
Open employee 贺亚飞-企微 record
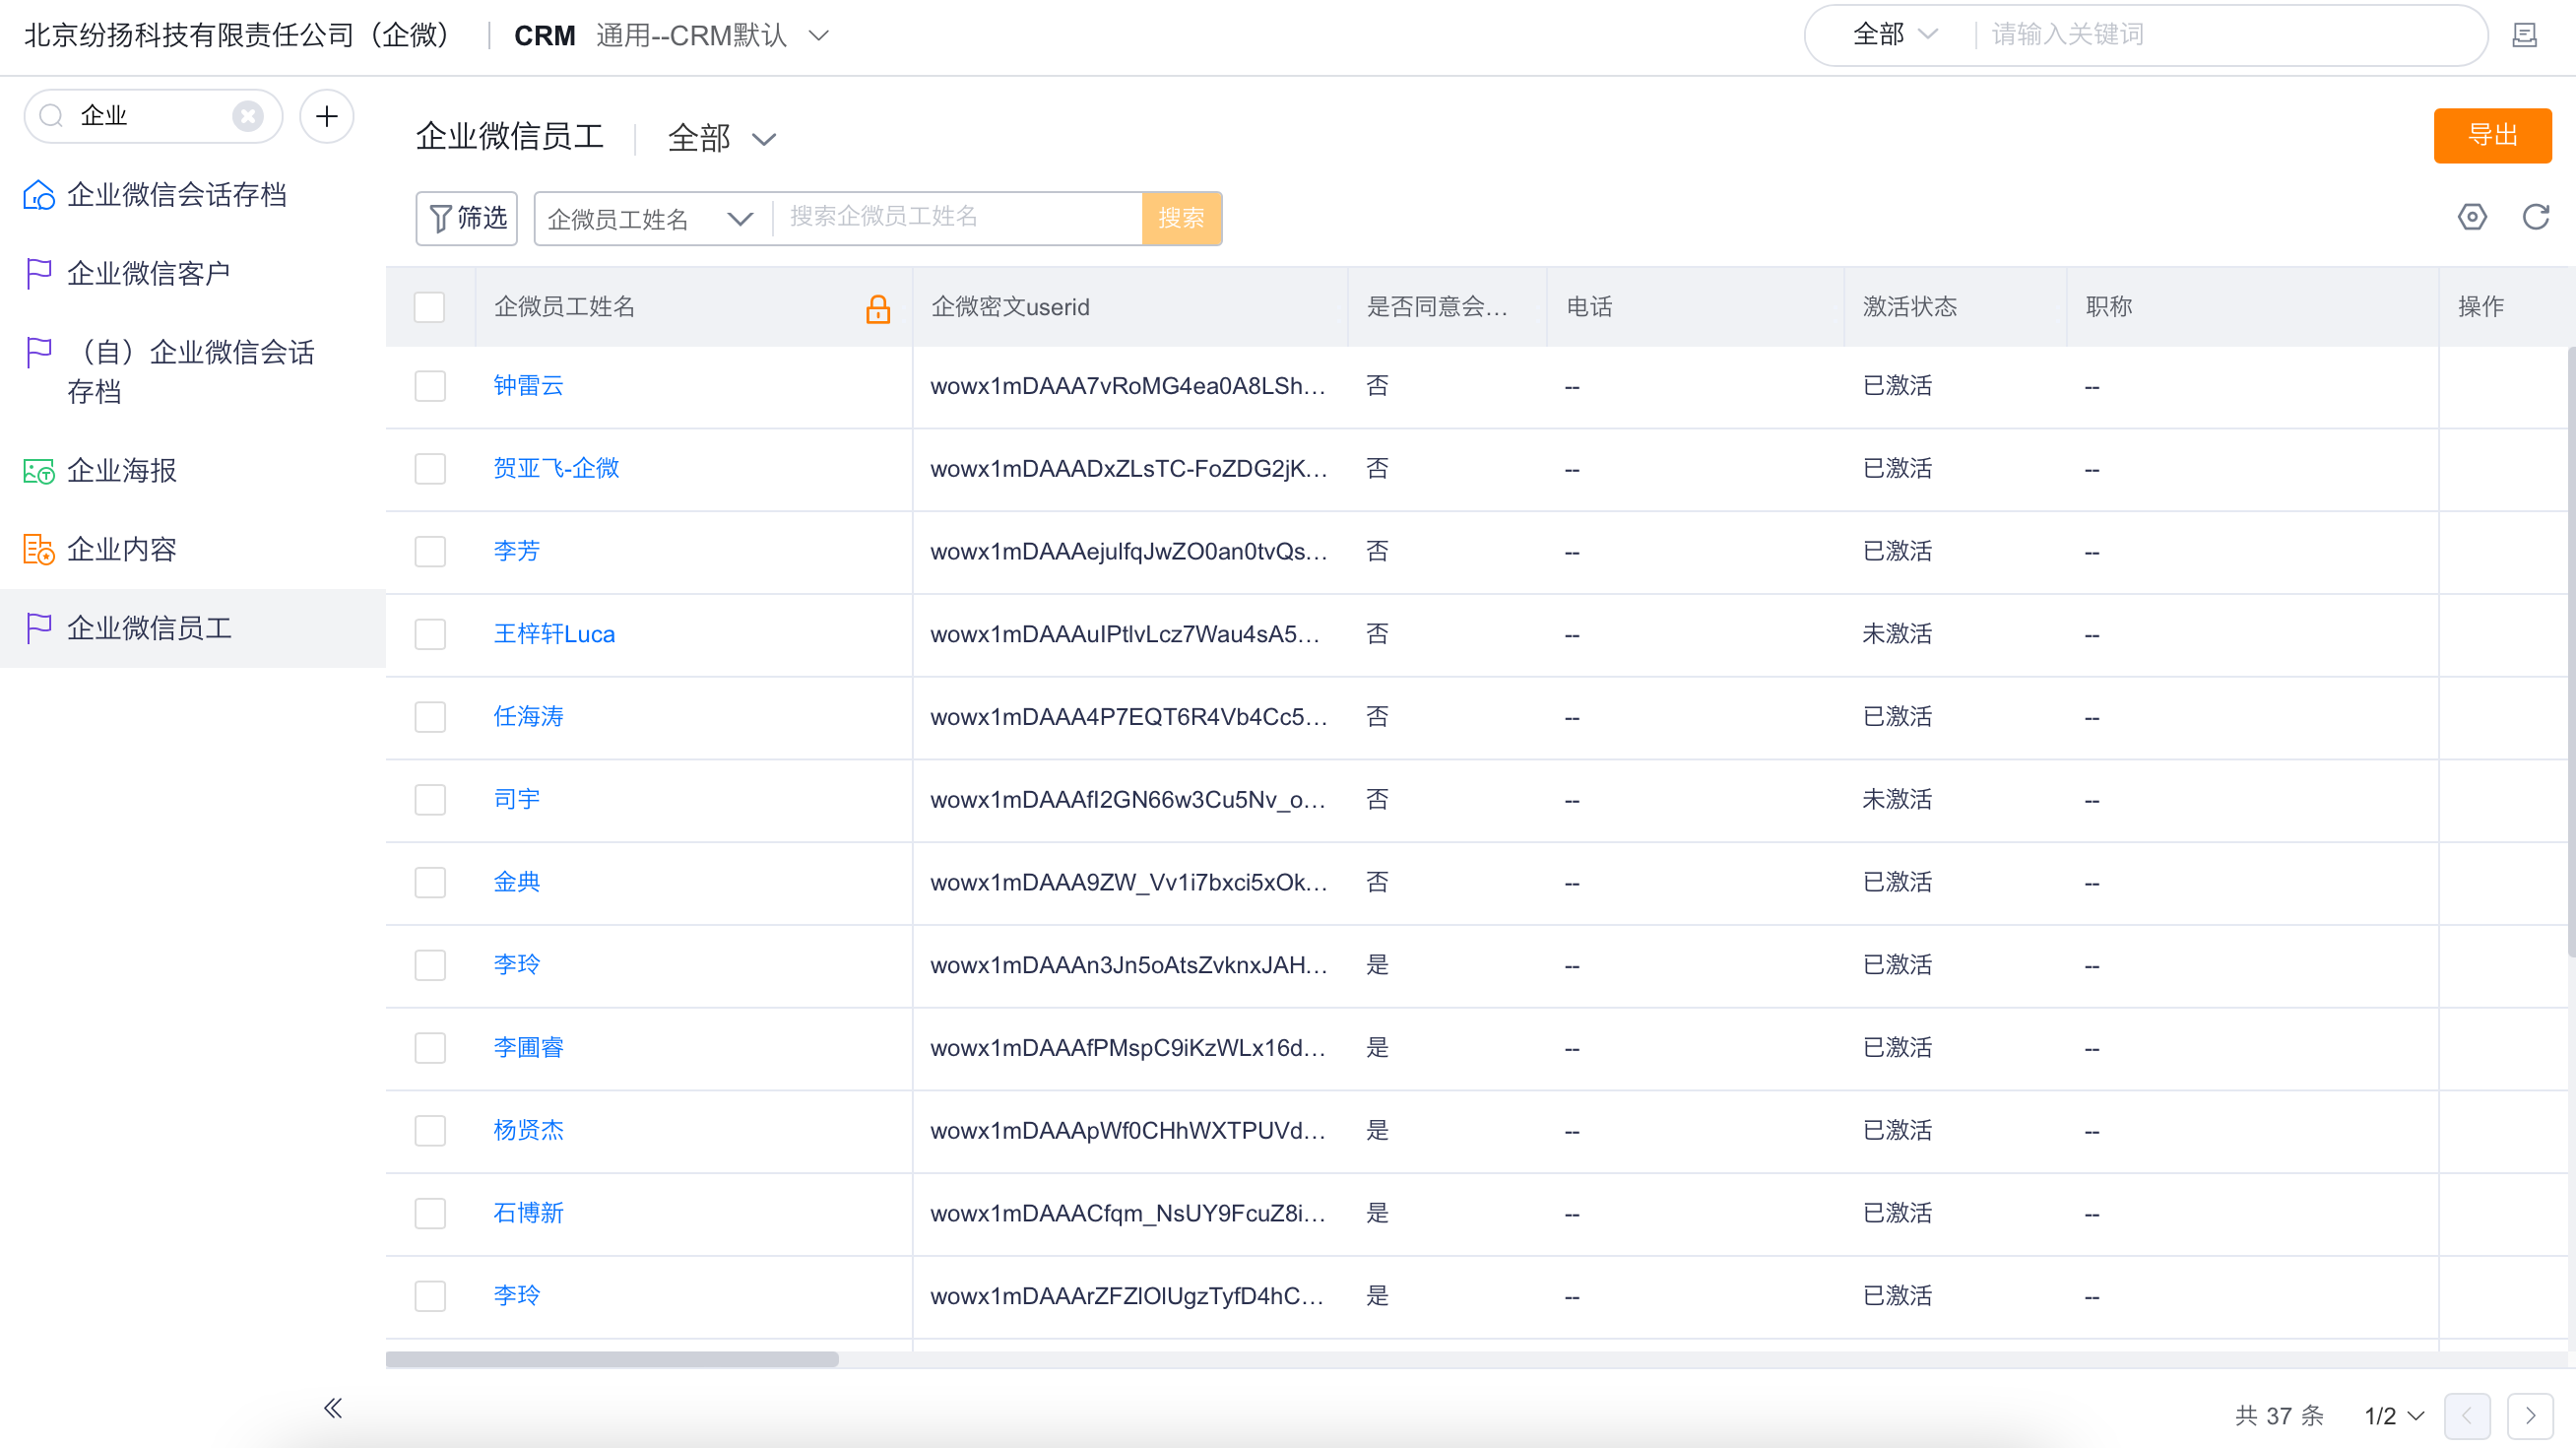click(x=556, y=468)
